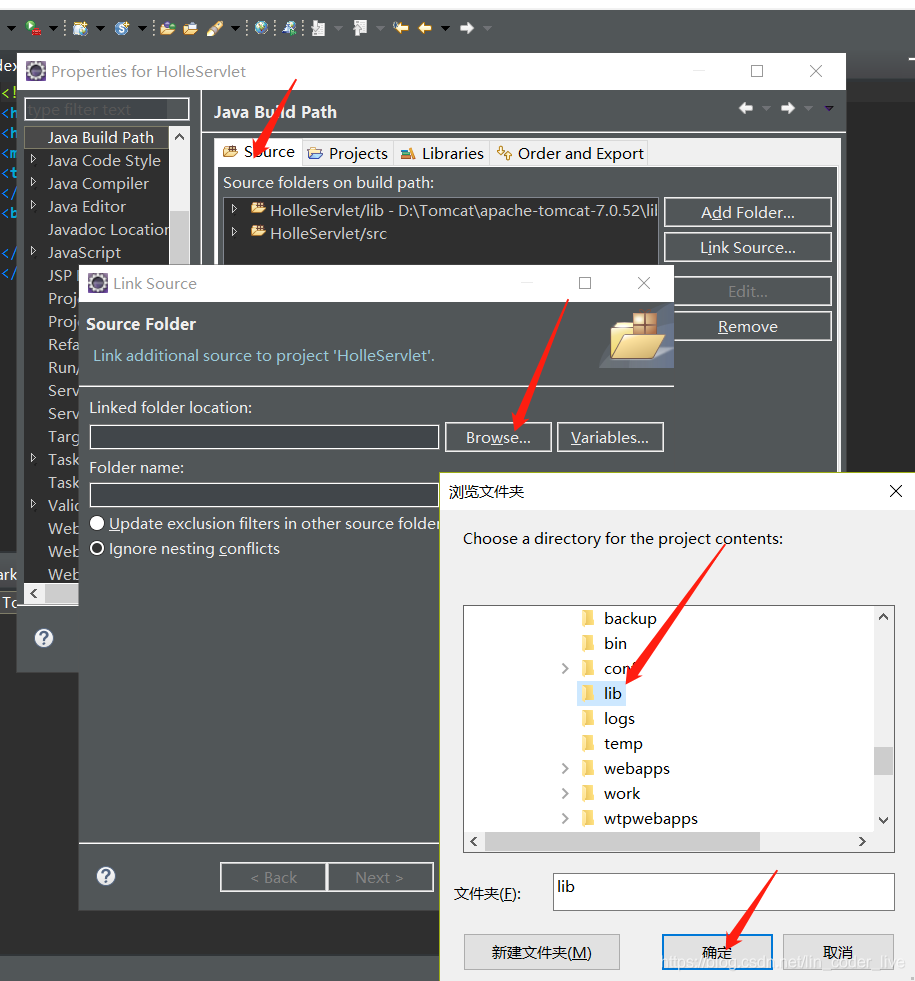Click the Run External Tools toolbar icon
The width and height of the screenshot is (915, 981).
(33, 28)
